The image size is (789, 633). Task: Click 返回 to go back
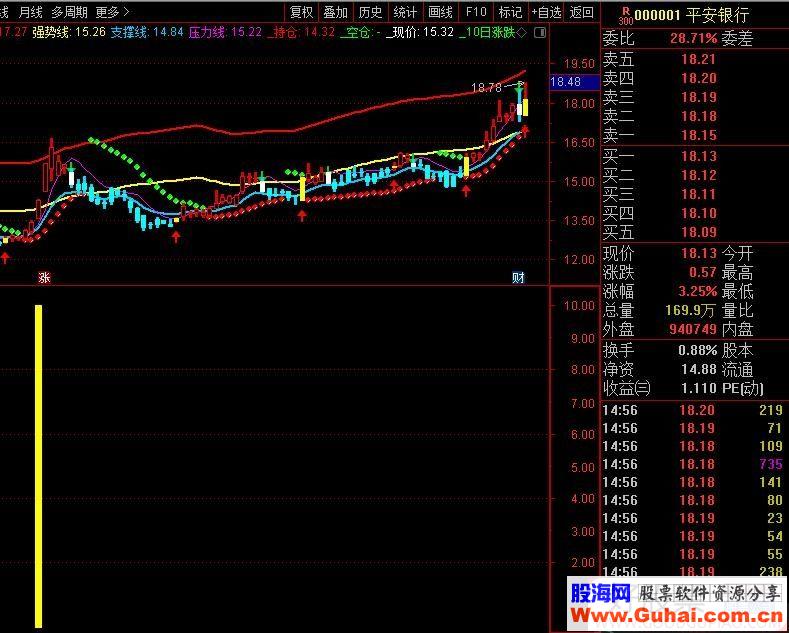click(582, 12)
